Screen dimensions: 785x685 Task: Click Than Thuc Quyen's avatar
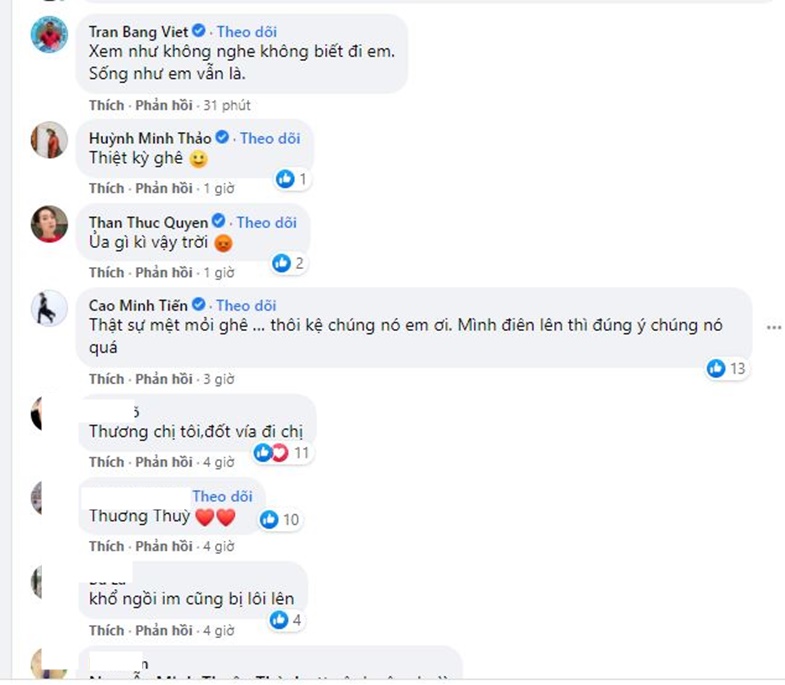(x=49, y=224)
